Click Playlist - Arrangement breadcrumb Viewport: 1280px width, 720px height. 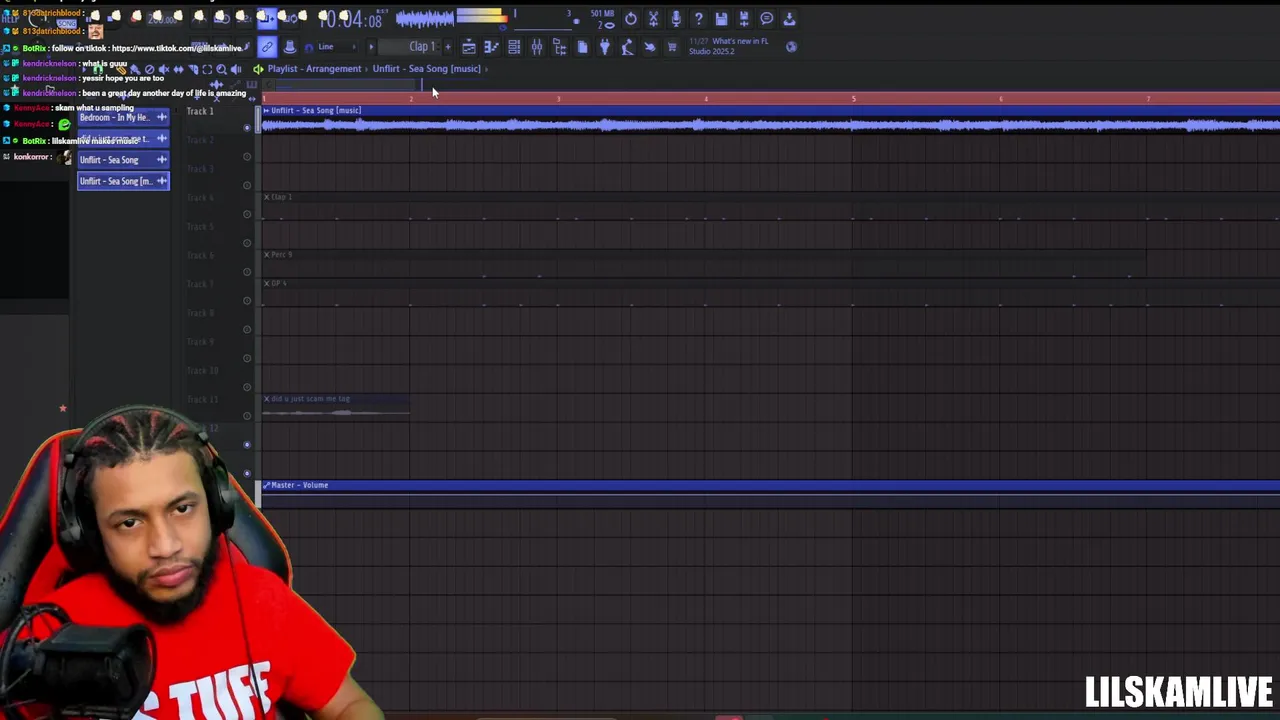[x=314, y=69]
